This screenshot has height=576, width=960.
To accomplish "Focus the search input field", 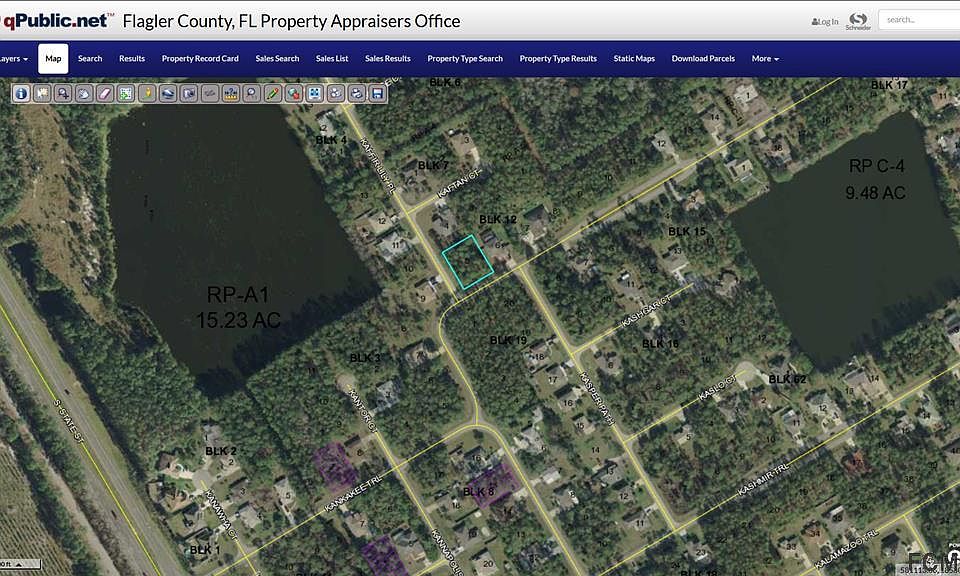I will [919, 20].
